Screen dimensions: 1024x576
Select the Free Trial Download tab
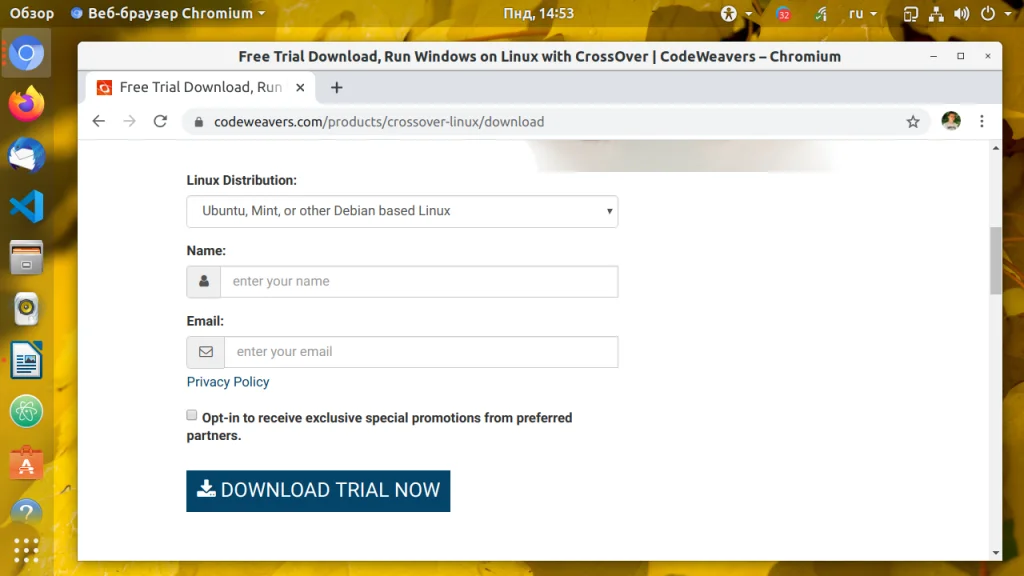click(200, 88)
